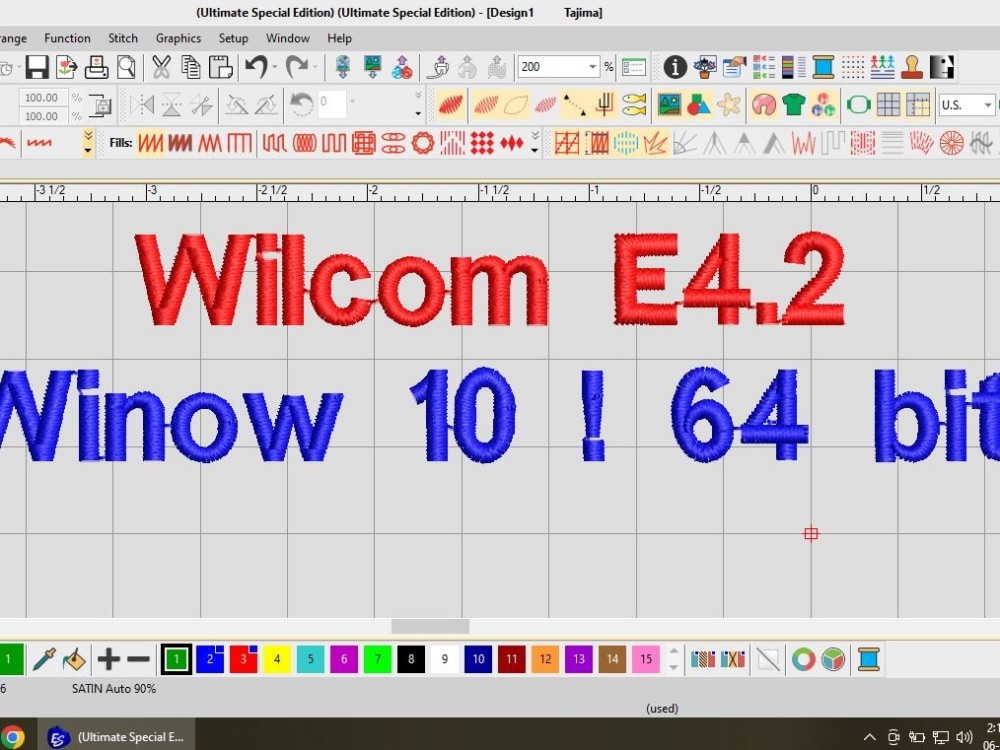Toggle TrueView stitch display icon
Viewport: 1000px width, 750px height.
[x=451, y=105]
